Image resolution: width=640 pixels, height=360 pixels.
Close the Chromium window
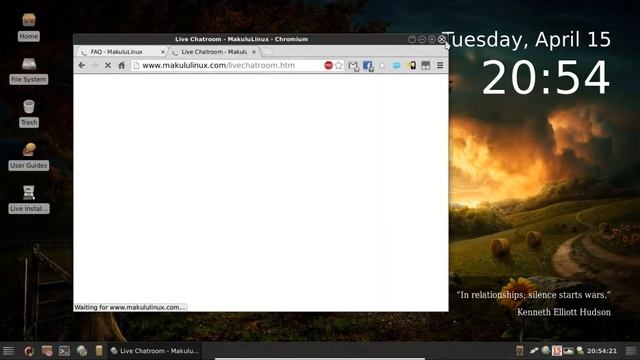[x=442, y=39]
